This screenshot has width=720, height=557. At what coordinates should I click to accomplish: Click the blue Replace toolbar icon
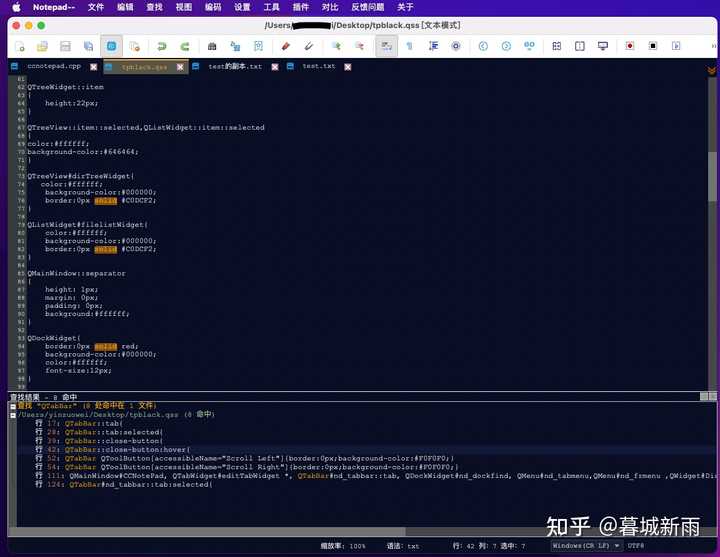coord(235,46)
